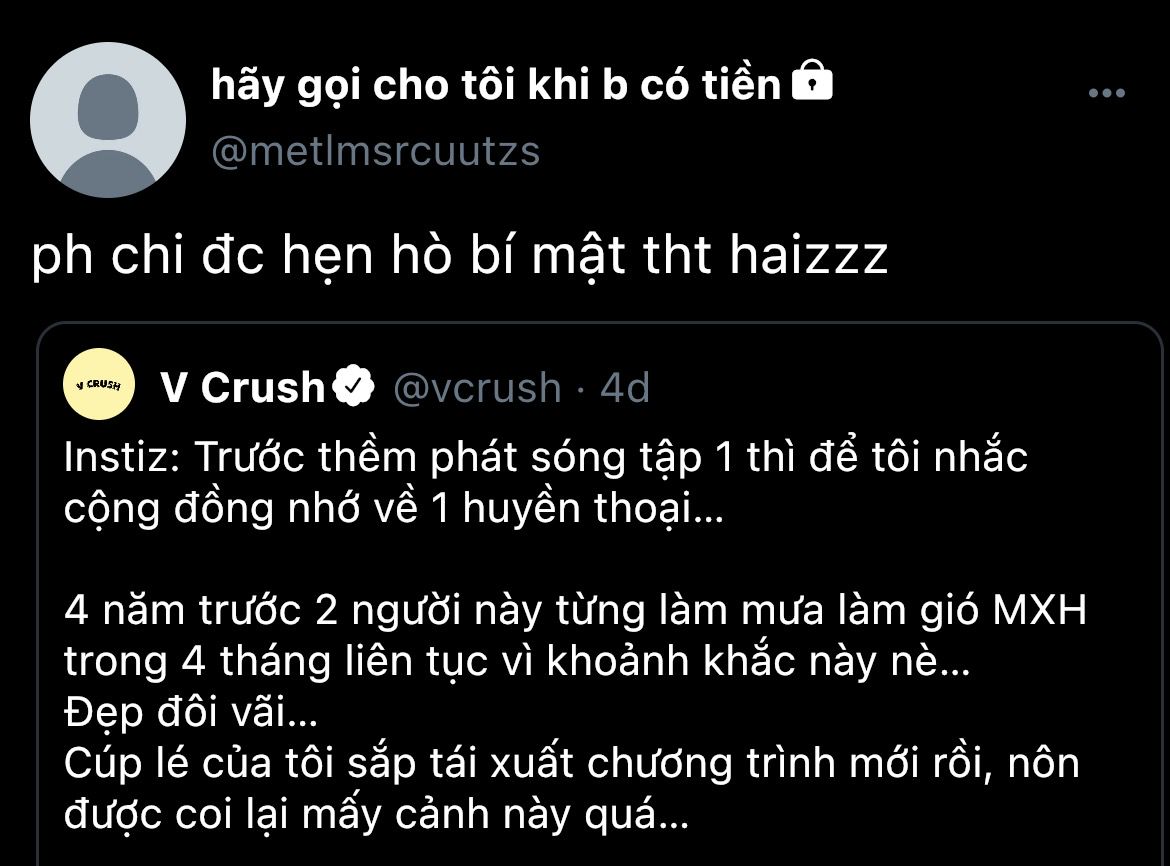Image resolution: width=1170 pixels, height=866 pixels.
Task: Tap the verified badge next to V Crush
Action: (352, 386)
